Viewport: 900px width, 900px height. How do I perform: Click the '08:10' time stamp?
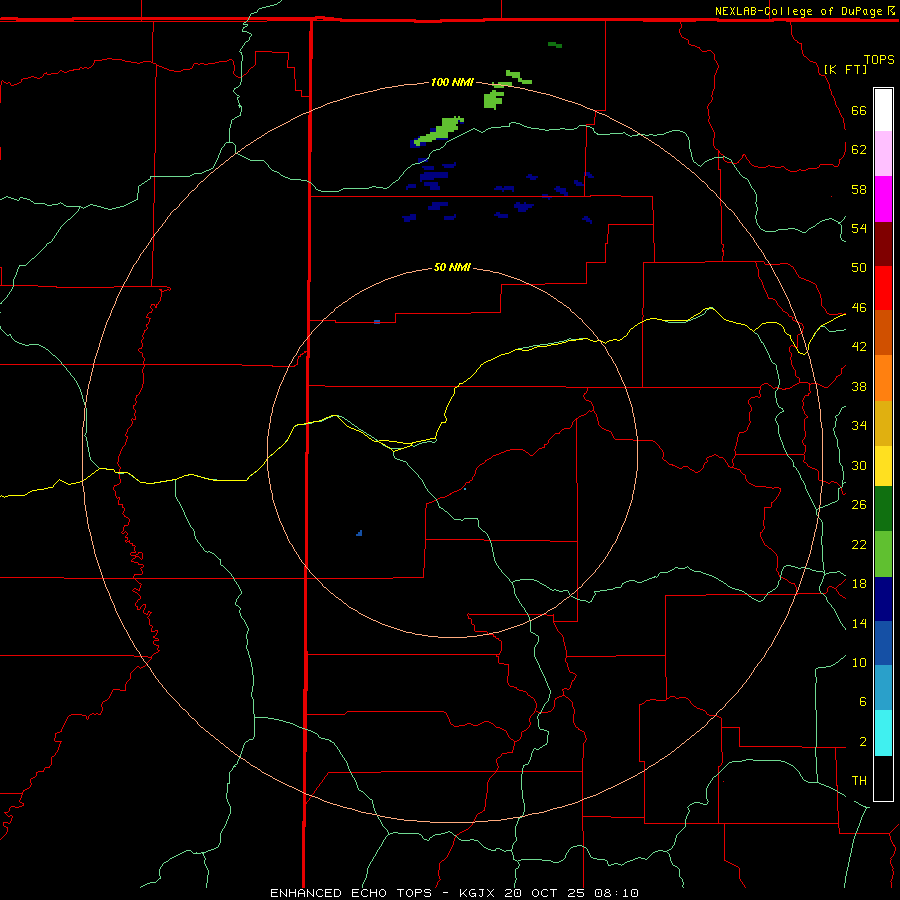click(x=616, y=893)
